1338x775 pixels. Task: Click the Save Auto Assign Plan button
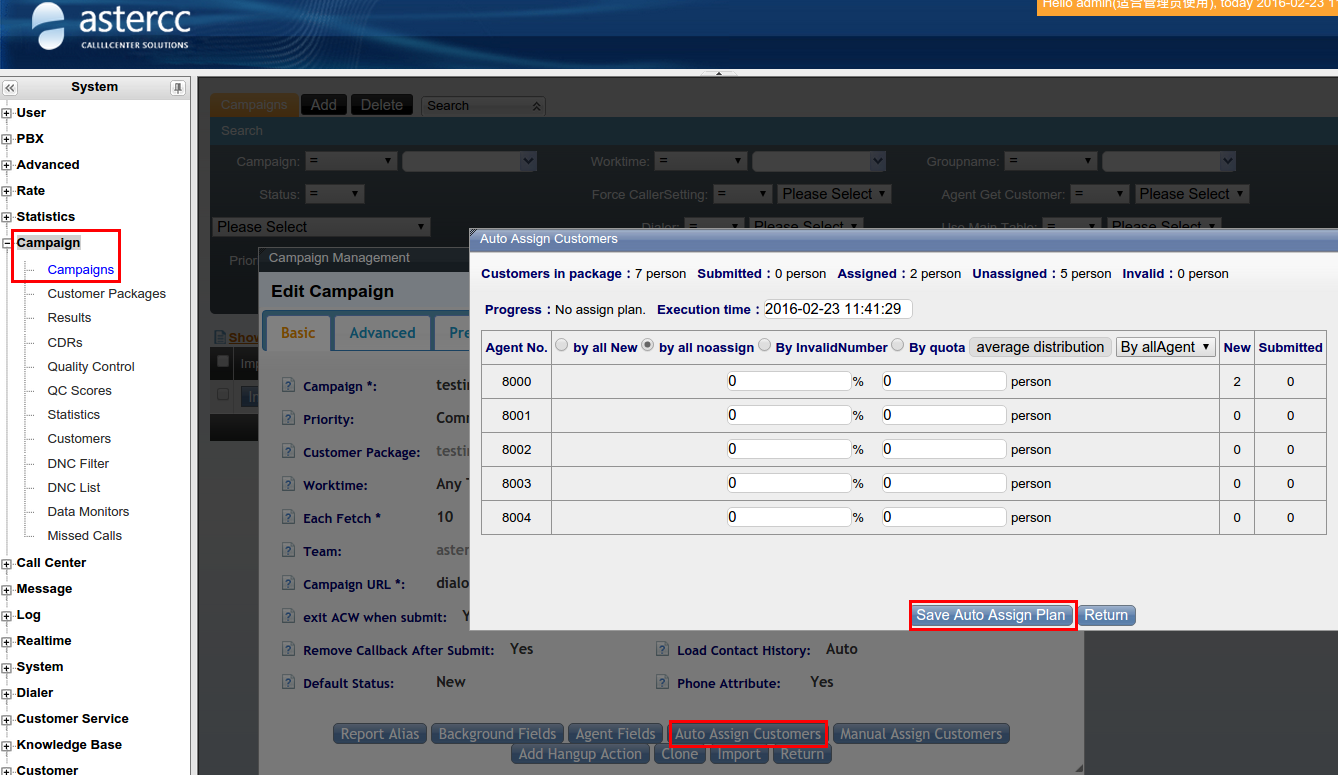991,615
